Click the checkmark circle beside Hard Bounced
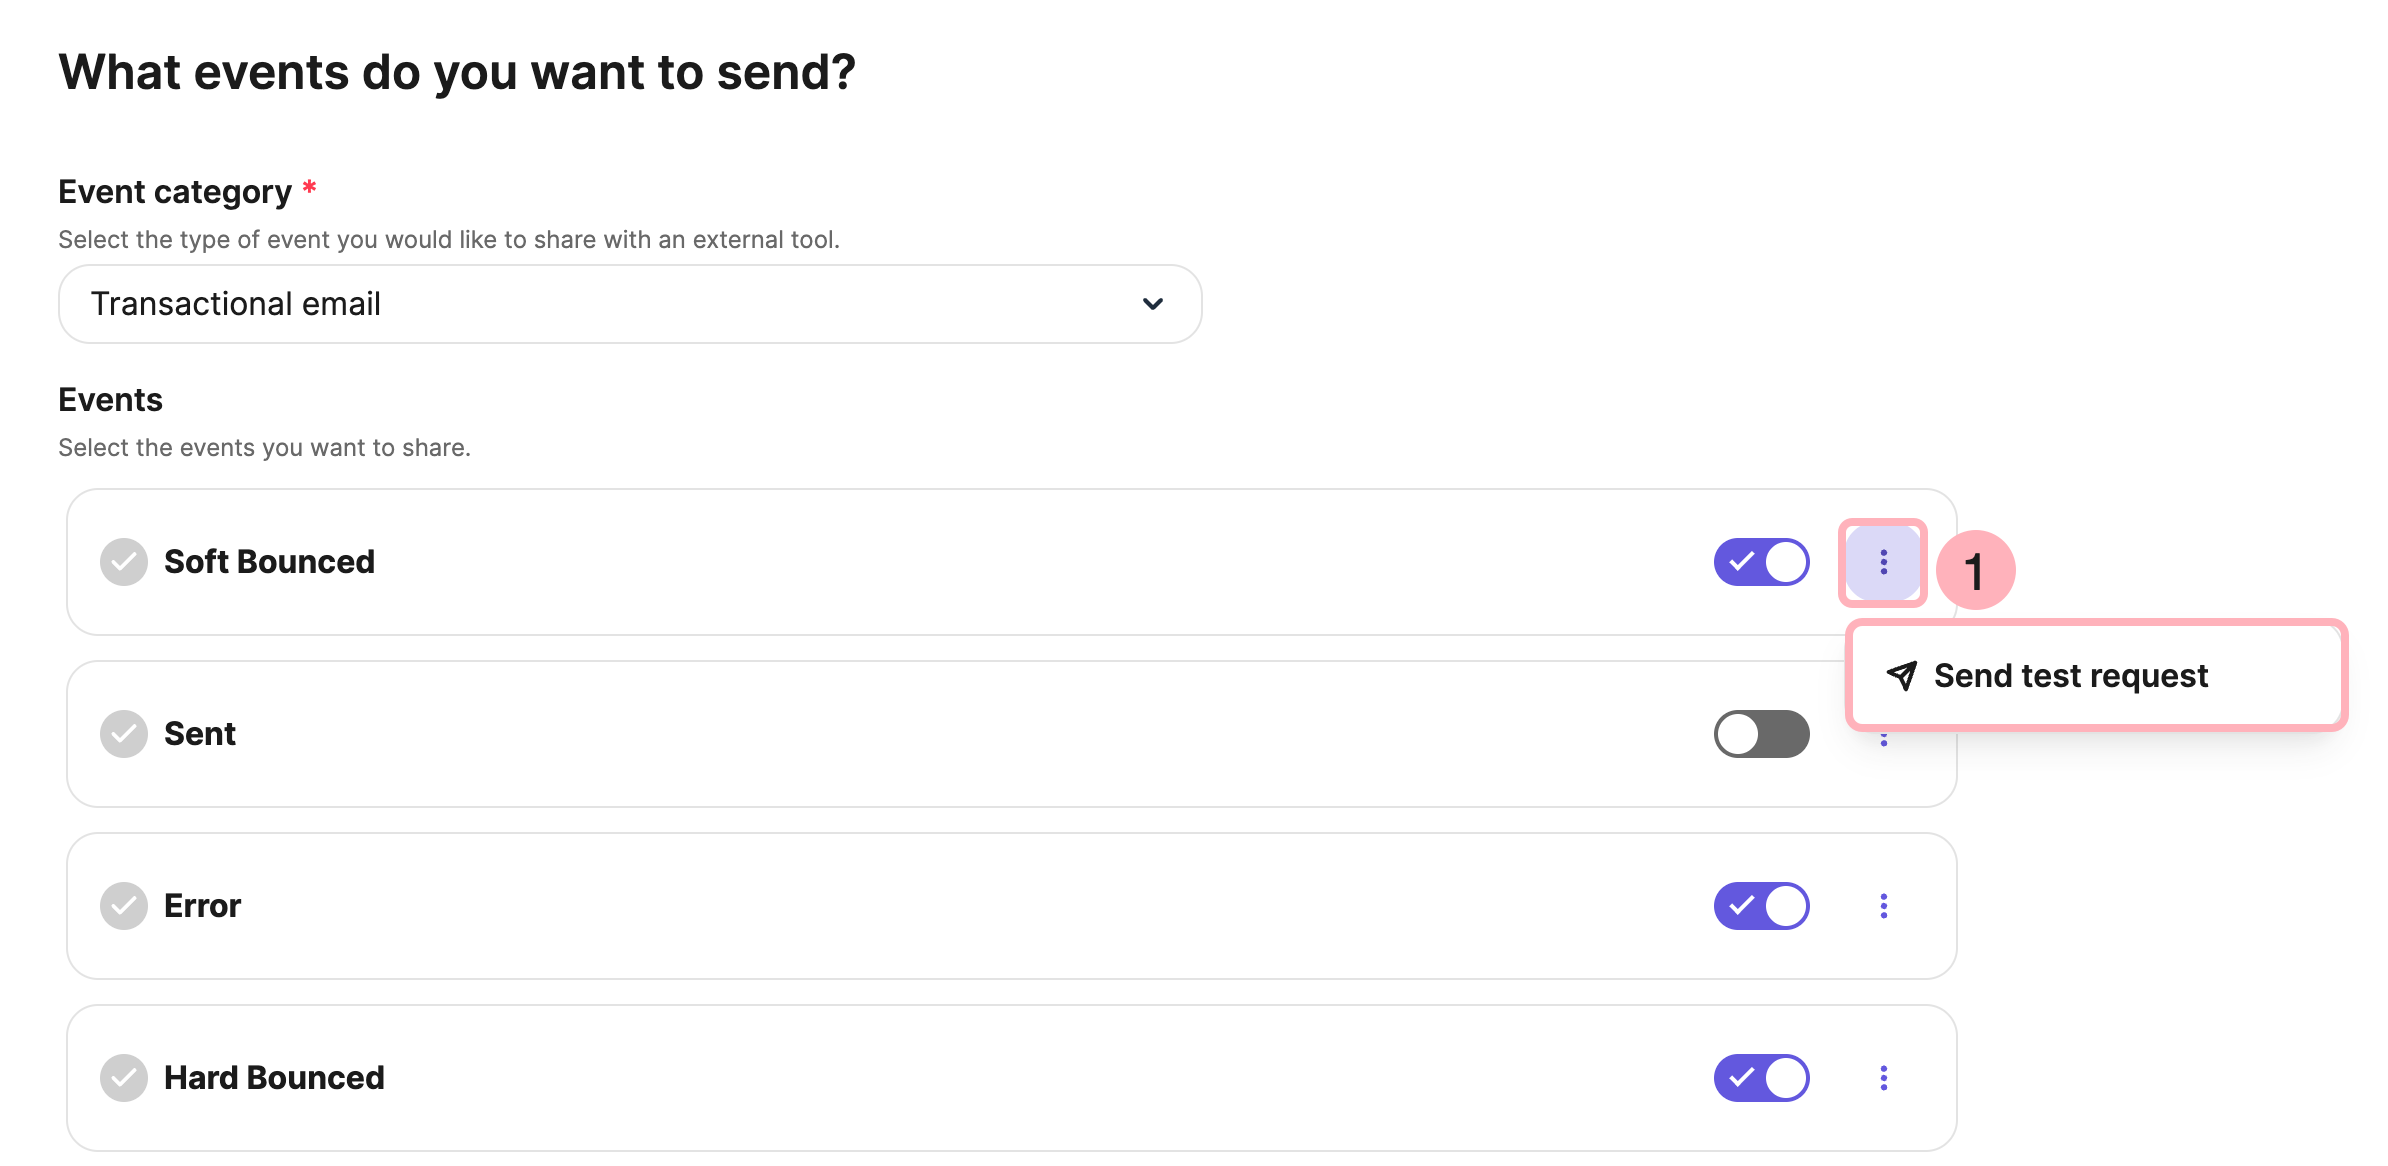 tap(123, 1077)
